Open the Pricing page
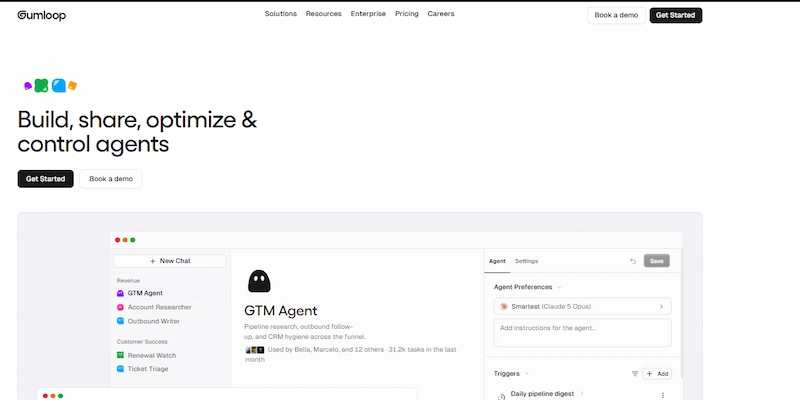This screenshot has width=800, height=400. coord(407,14)
